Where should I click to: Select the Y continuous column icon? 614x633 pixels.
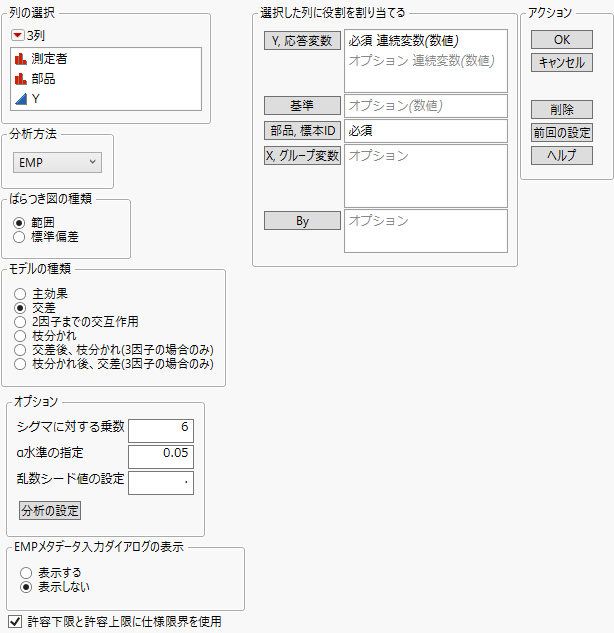coord(21,99)
